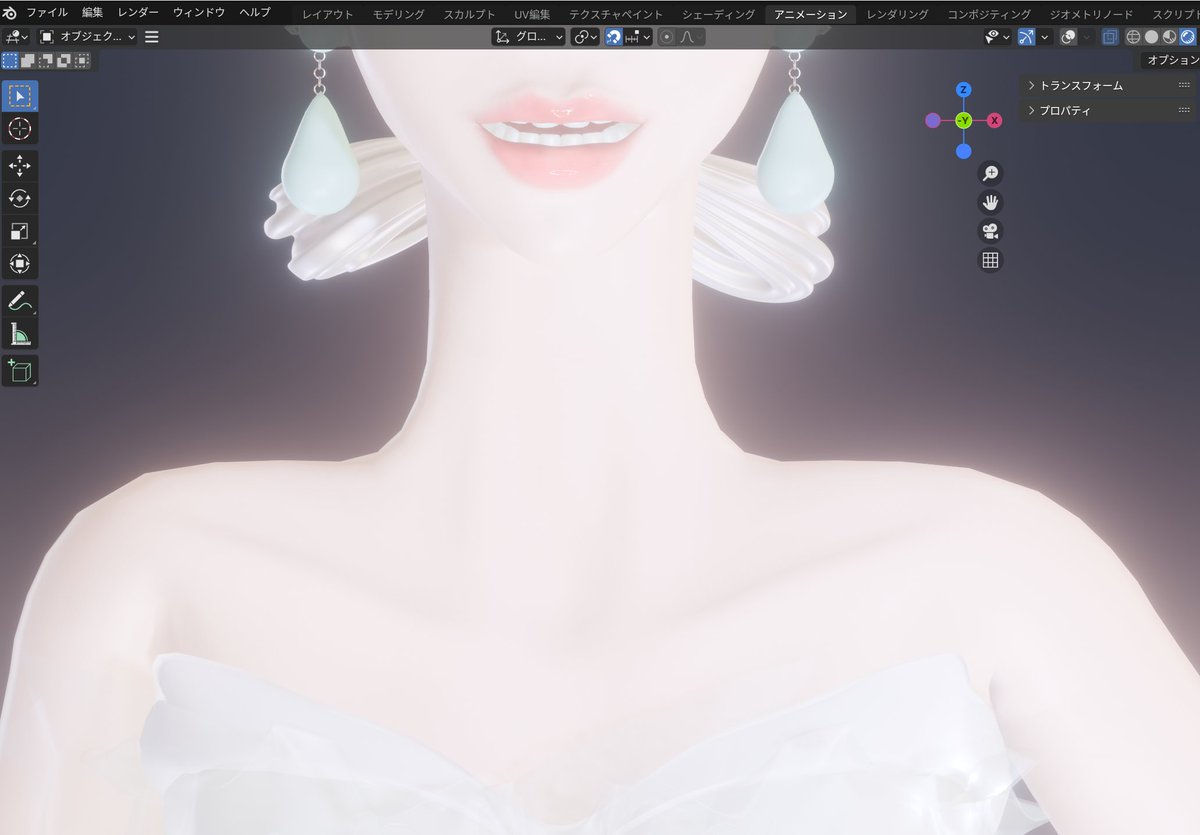Open proportional falloff curve dropdown

(x=691, y=37)
